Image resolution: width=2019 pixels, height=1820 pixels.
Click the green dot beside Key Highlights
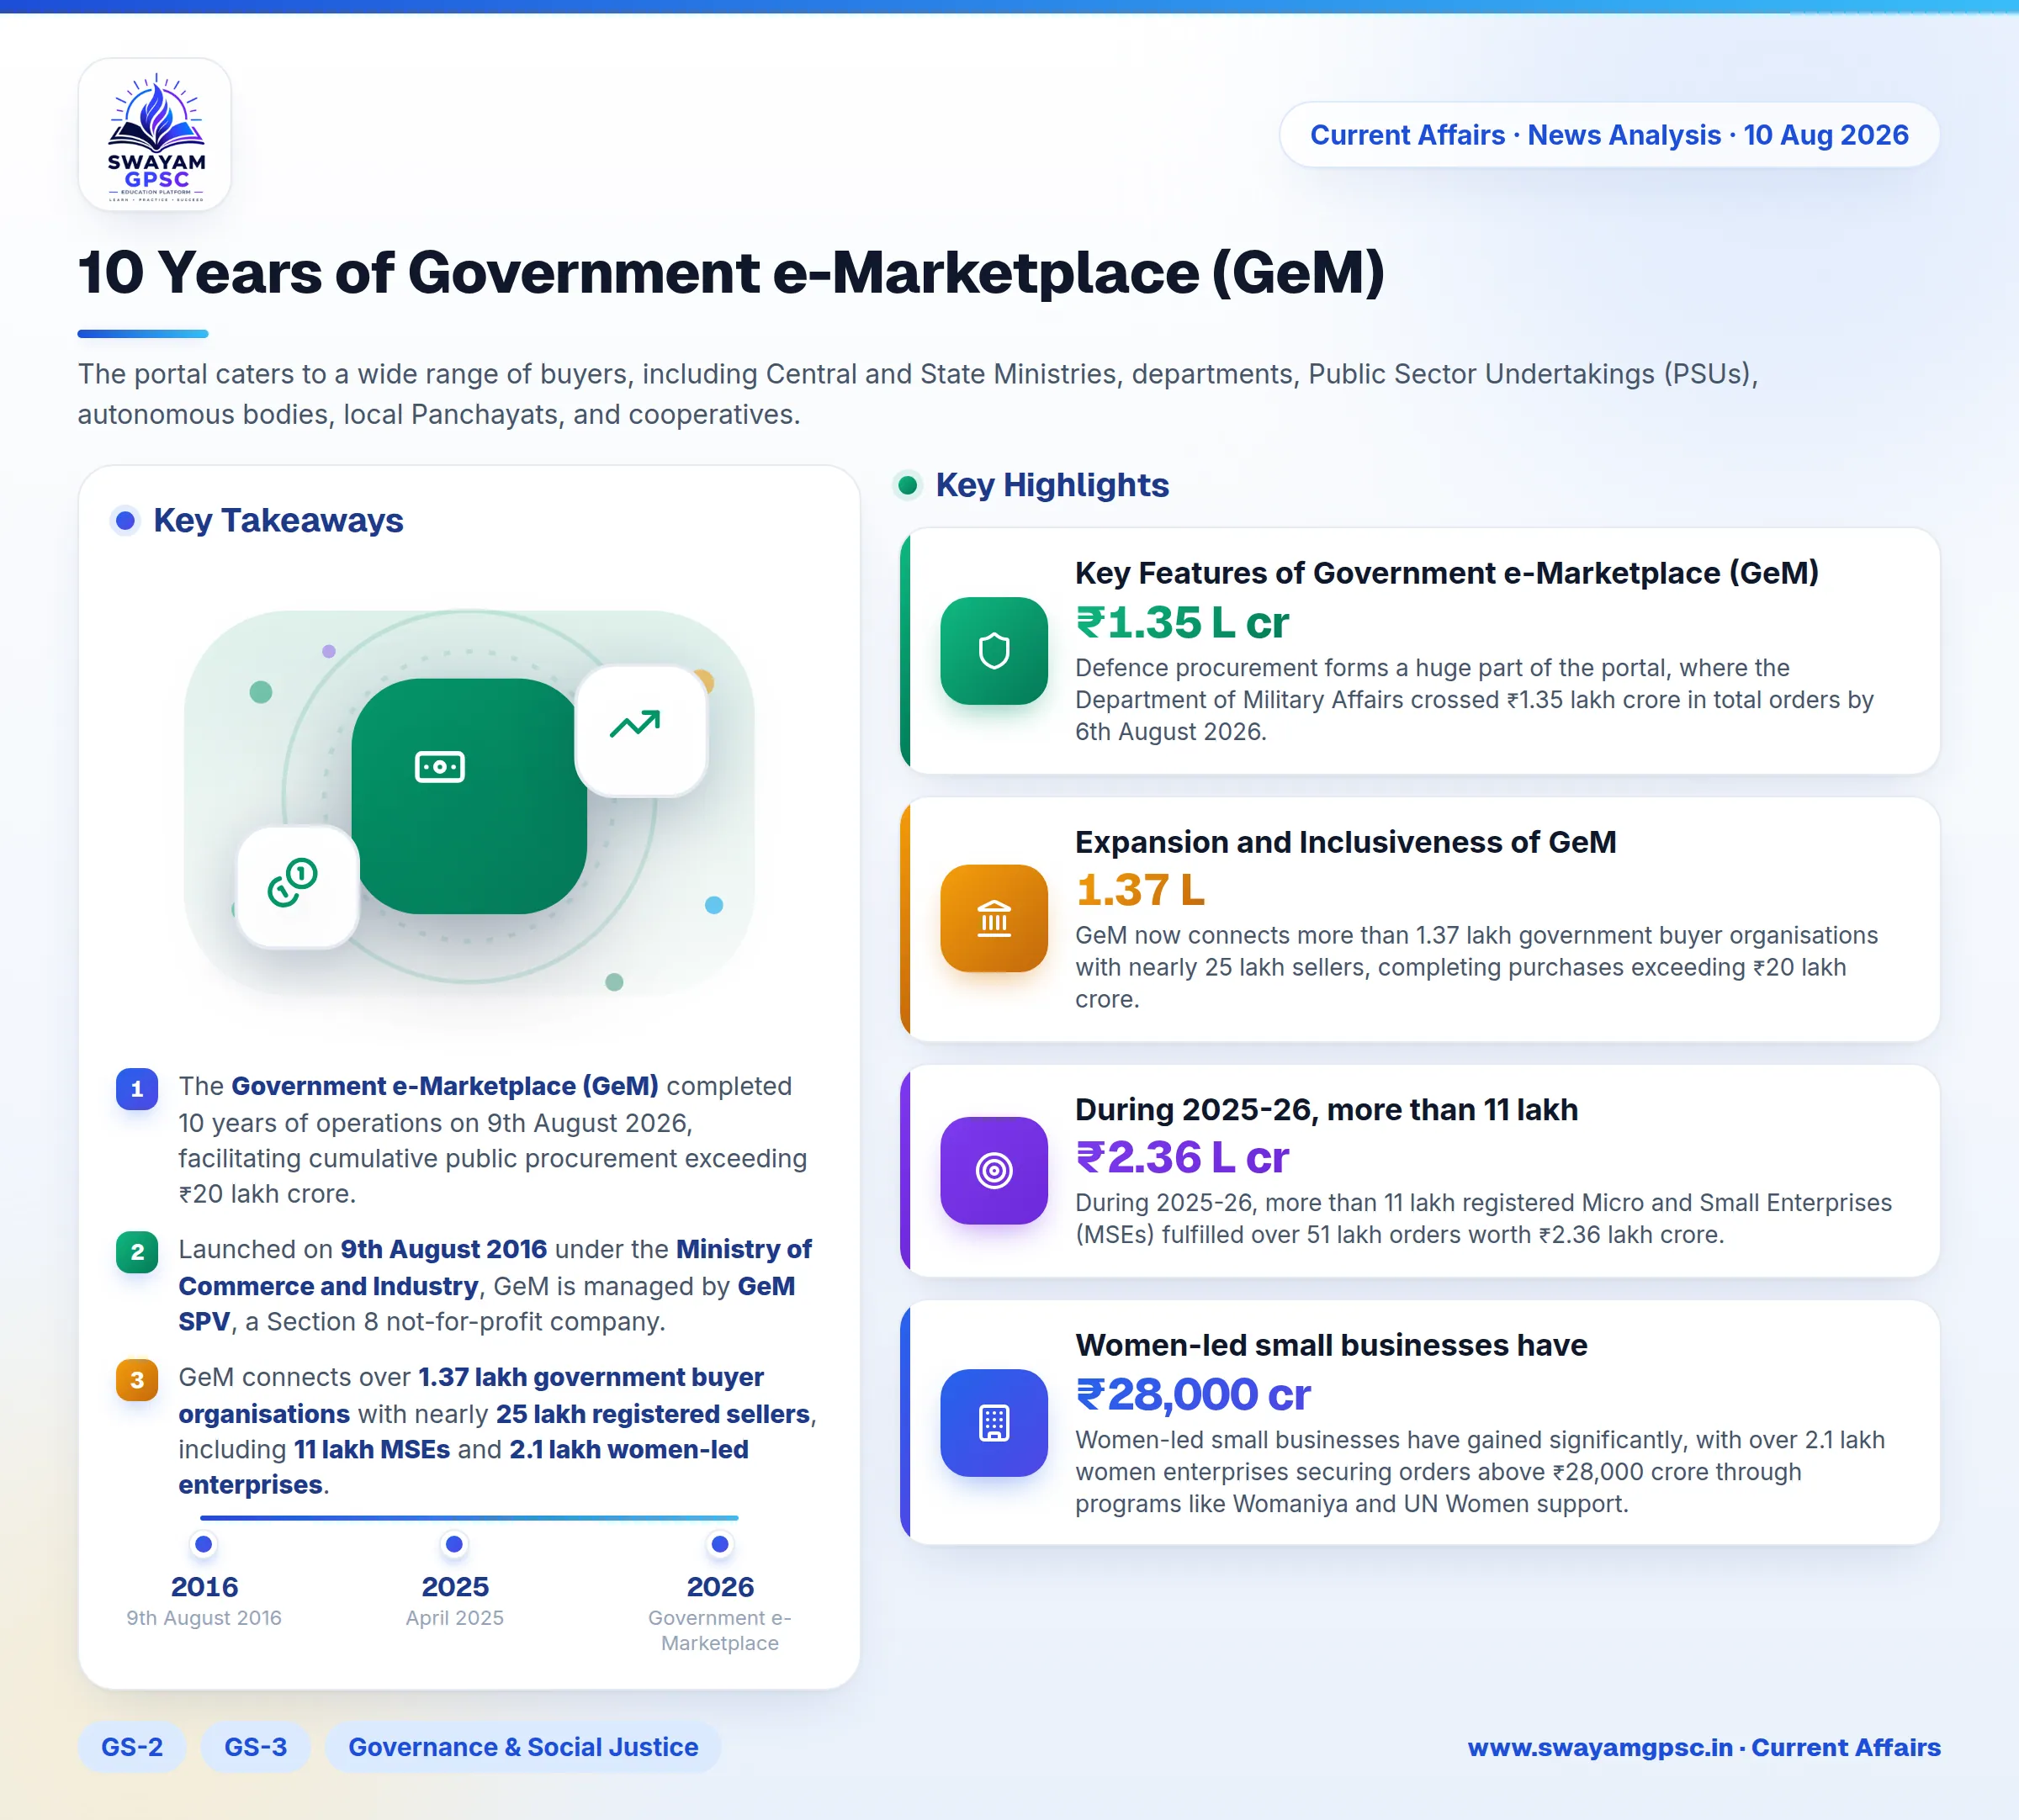click(x=907, y=485)
